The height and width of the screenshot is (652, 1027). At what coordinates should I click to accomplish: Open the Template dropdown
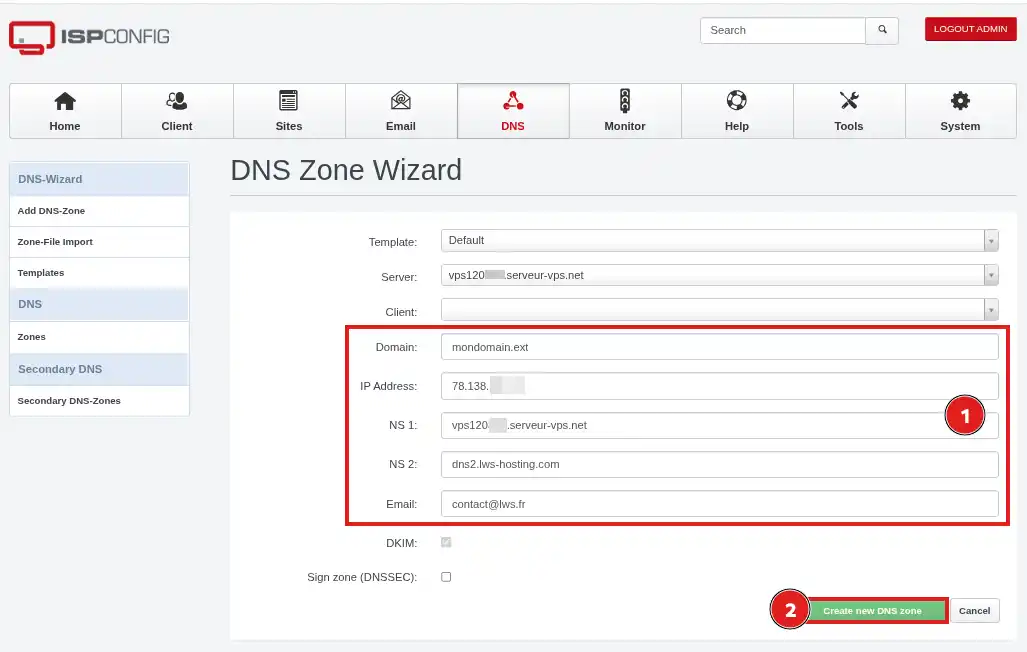click(719, 240)
